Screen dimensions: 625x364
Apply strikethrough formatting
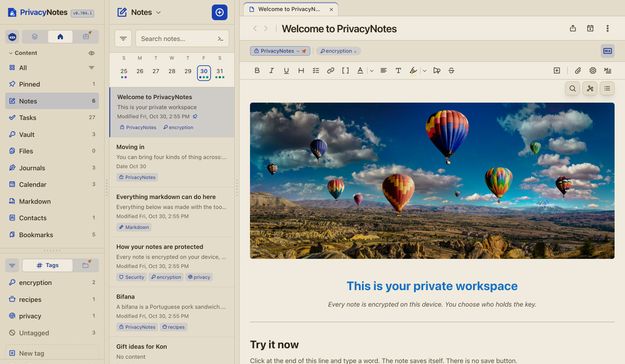coord(451,71)
